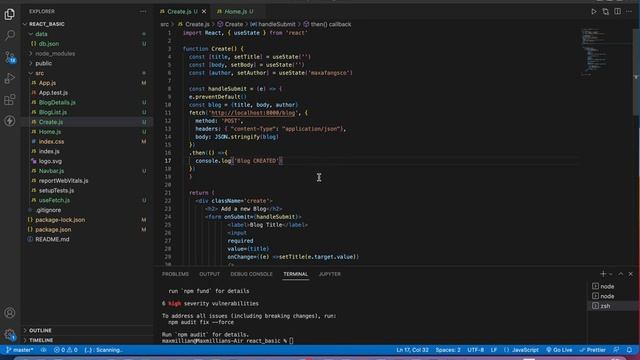Image resolution: width=640 pixels, height=360 pixels.
Task: Click the editor minimap code overview
Action: 606,52
